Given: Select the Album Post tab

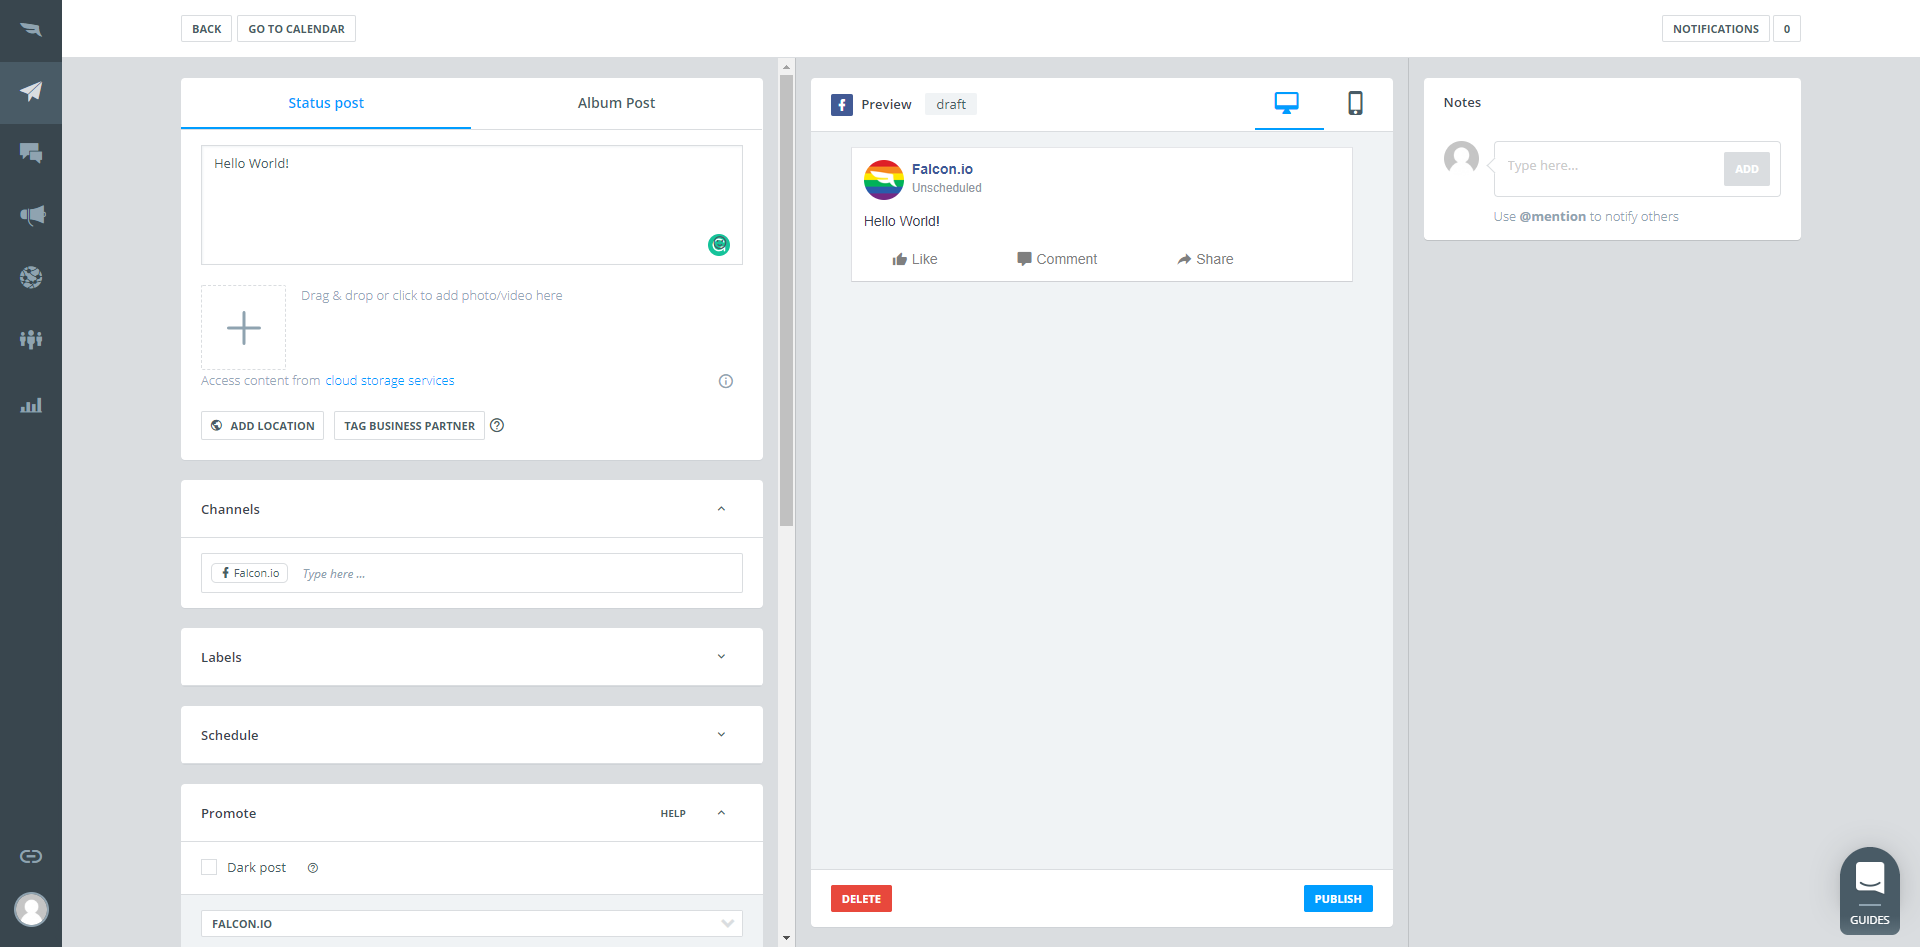Looking at the screenshot, I should point(616,103).
